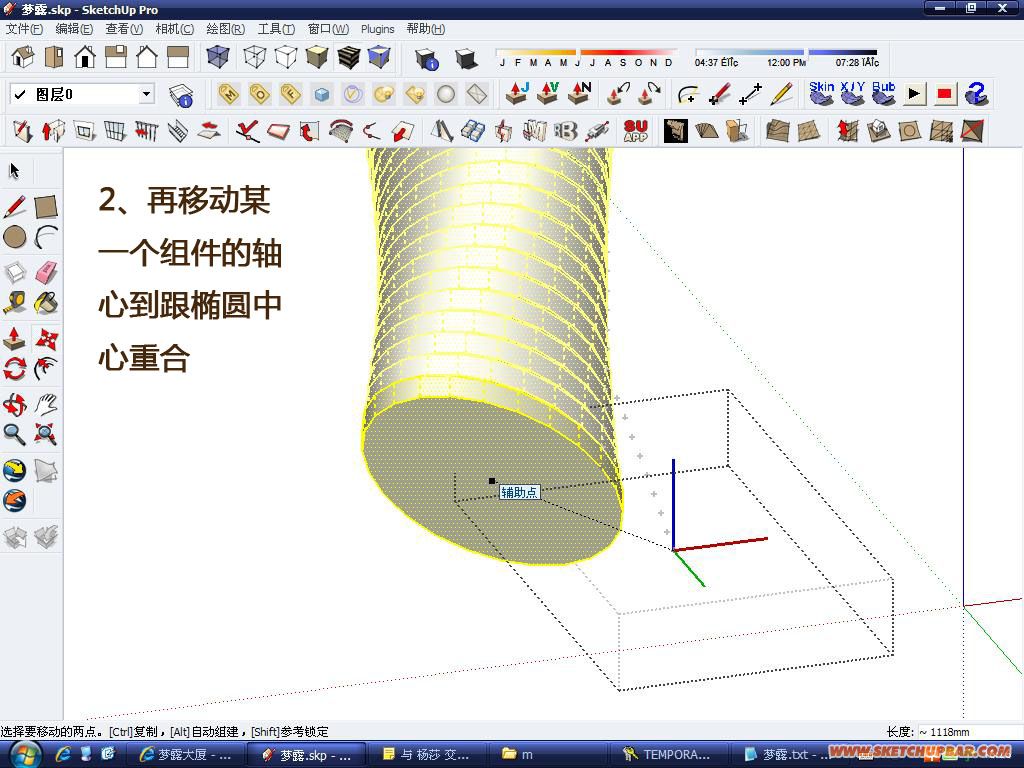Viewport: 1024px width, 768px height.
Task: Open the layer manager icon
Action: tap(181, 95)
